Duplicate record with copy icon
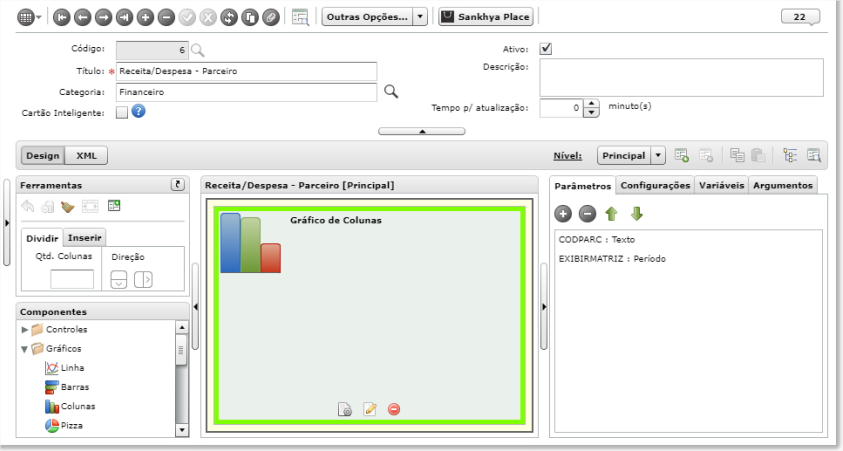The height and width of the screenshot is (451, 843). pyautogui.click(x=250, y=17)
